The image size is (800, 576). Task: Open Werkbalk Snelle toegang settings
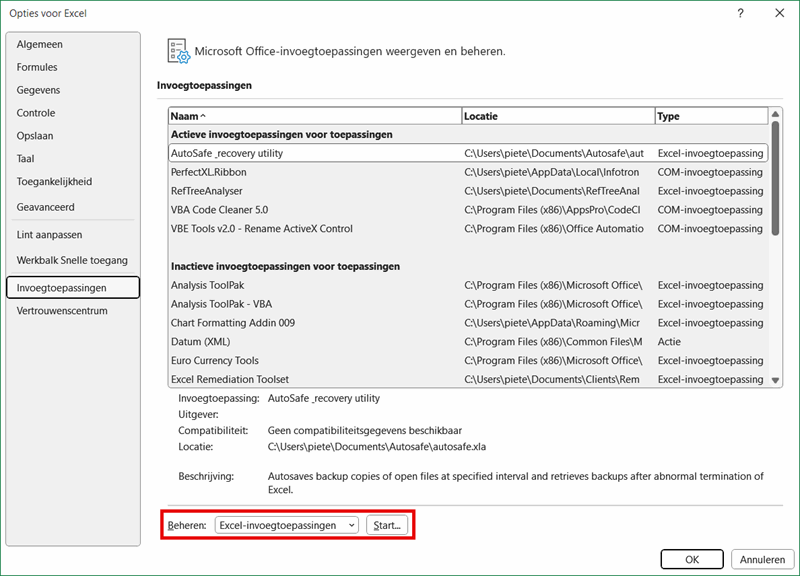click(x=73, y=260)
